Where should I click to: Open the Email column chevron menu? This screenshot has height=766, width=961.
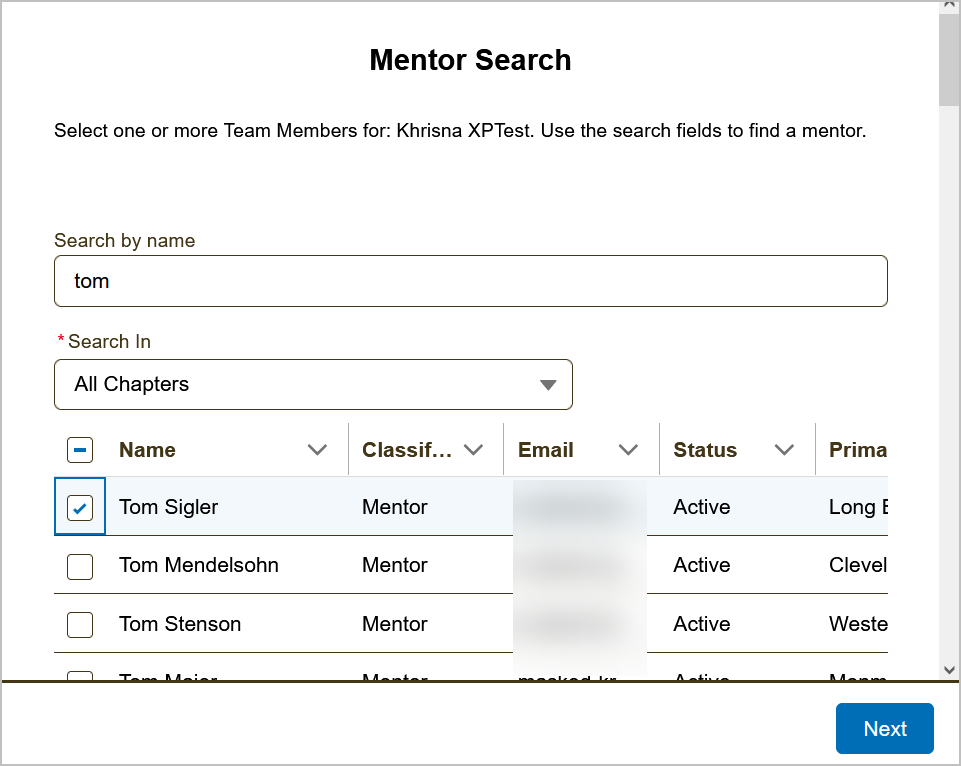(628, 450)
